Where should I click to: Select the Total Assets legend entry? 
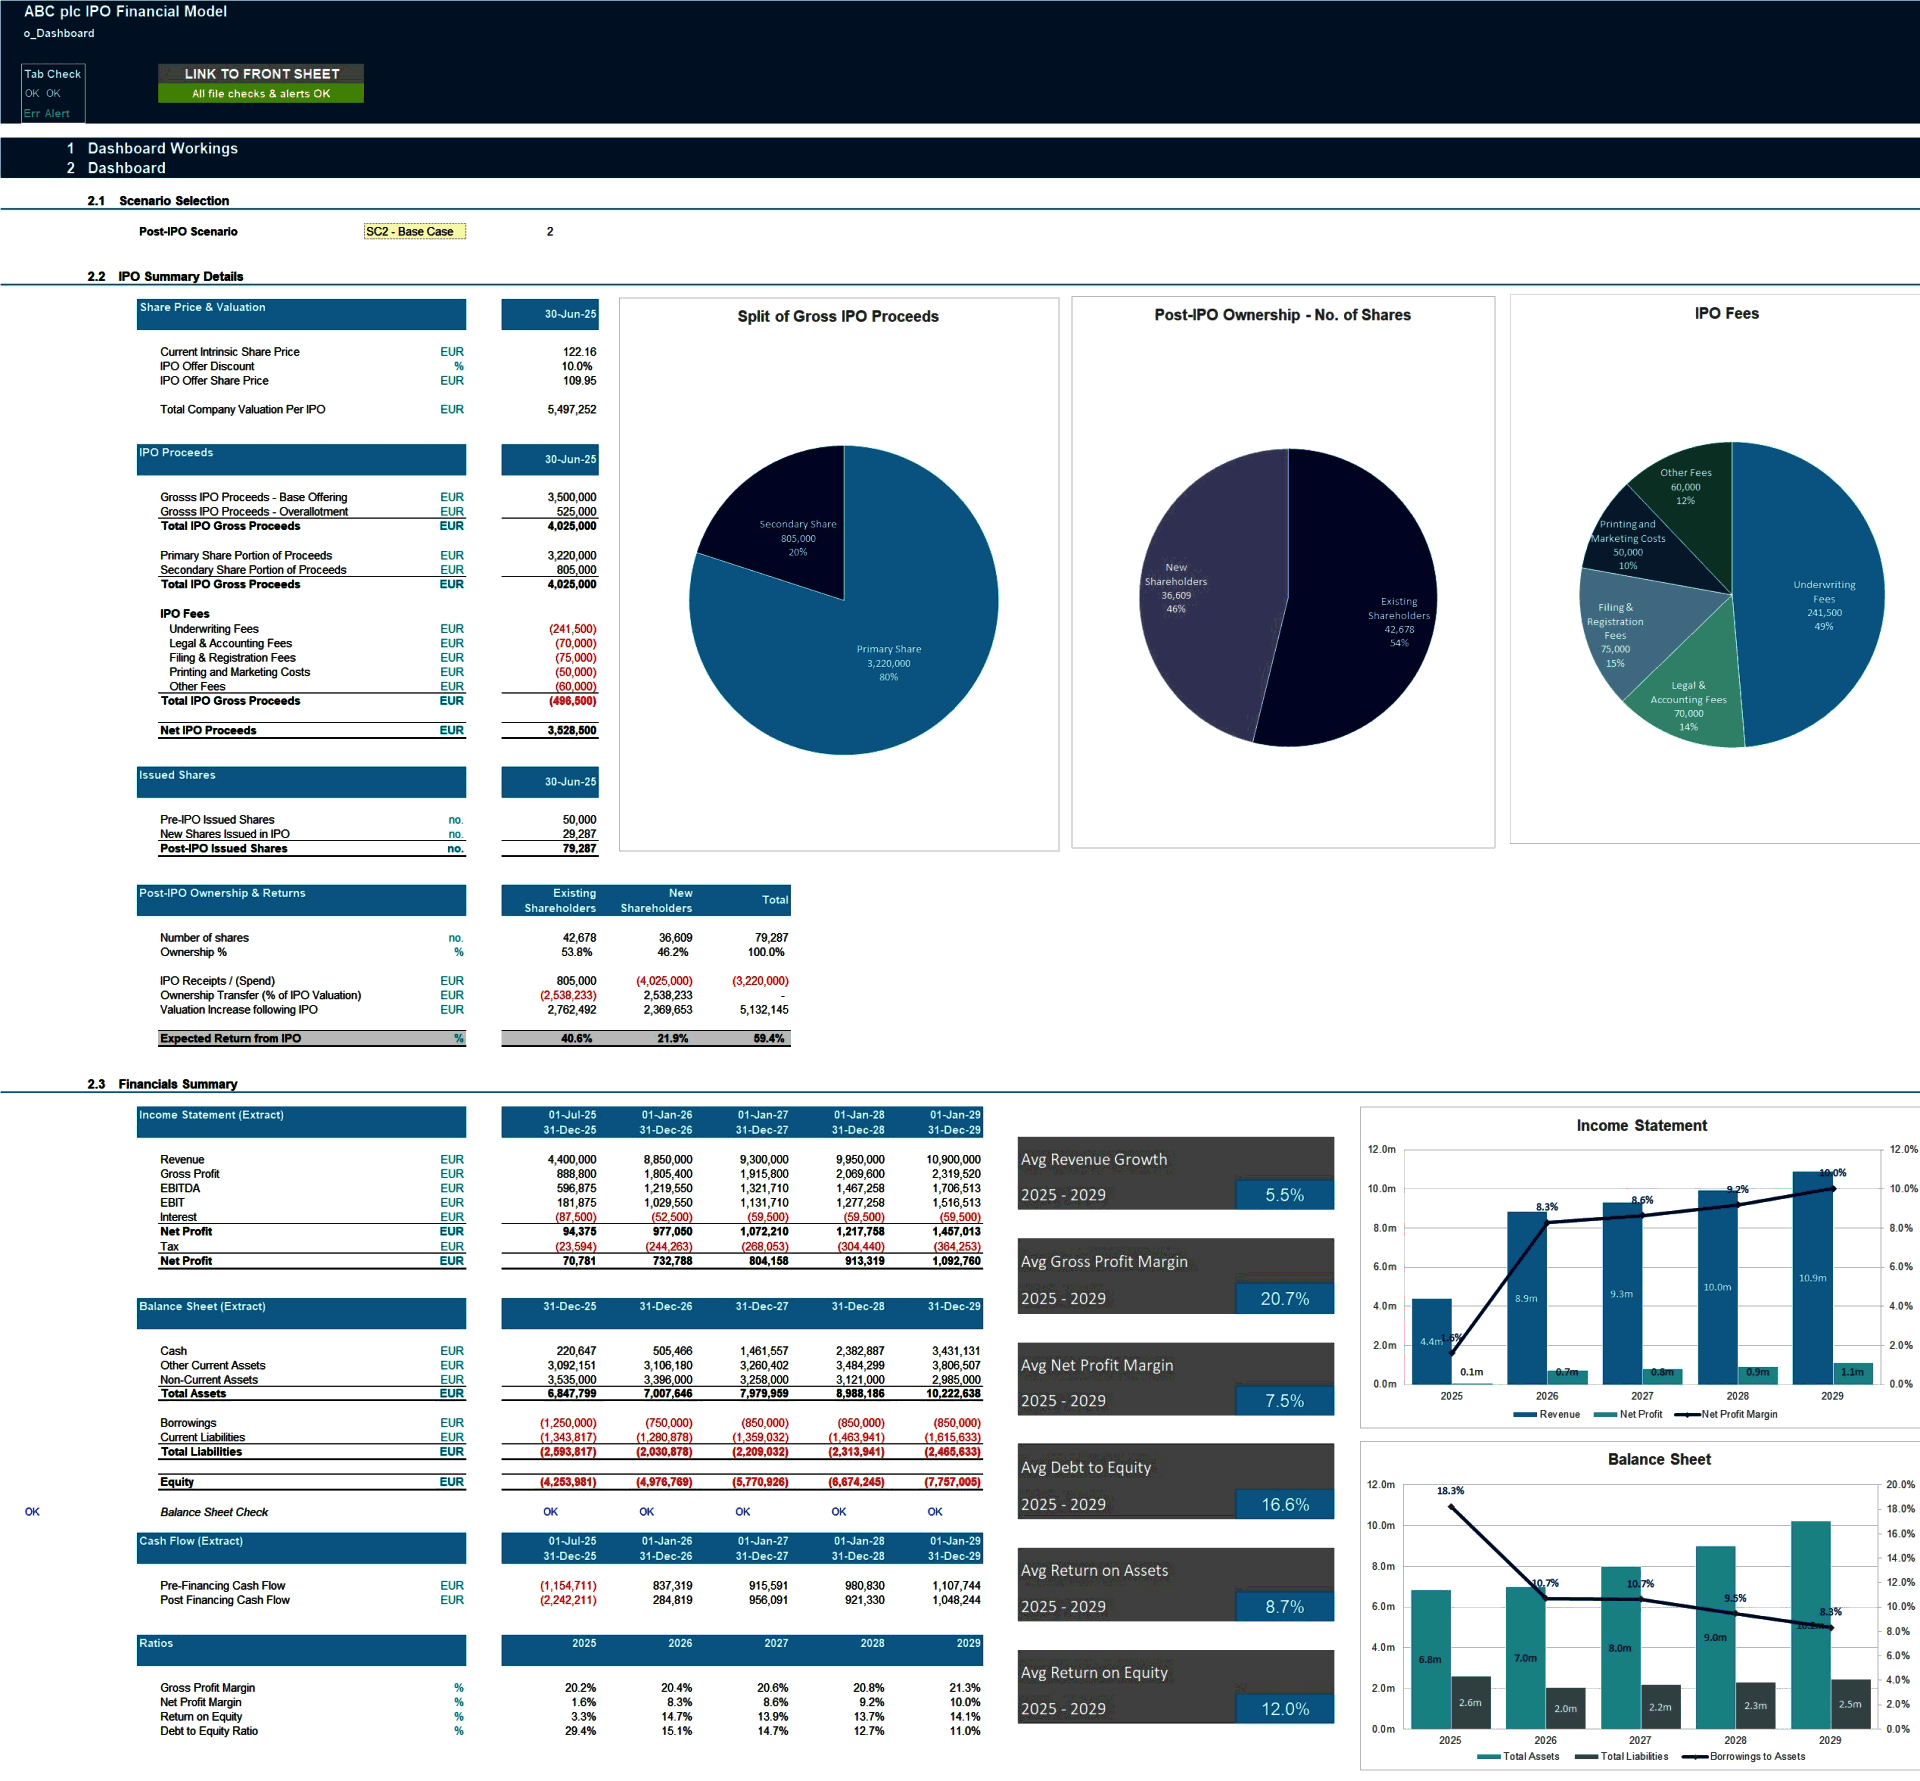pos(1518,1757)
